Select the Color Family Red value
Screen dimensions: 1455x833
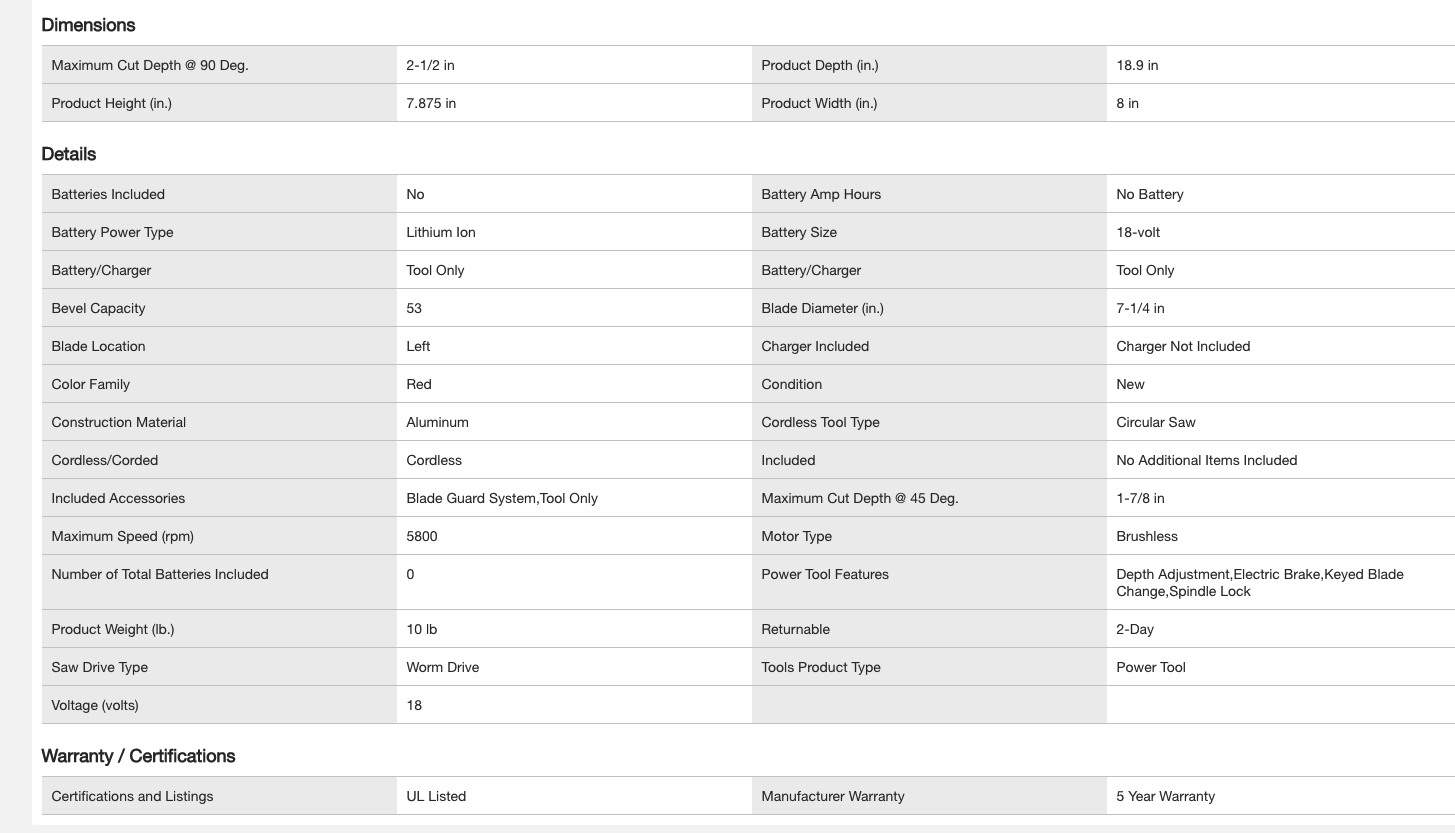coord(419,384)
